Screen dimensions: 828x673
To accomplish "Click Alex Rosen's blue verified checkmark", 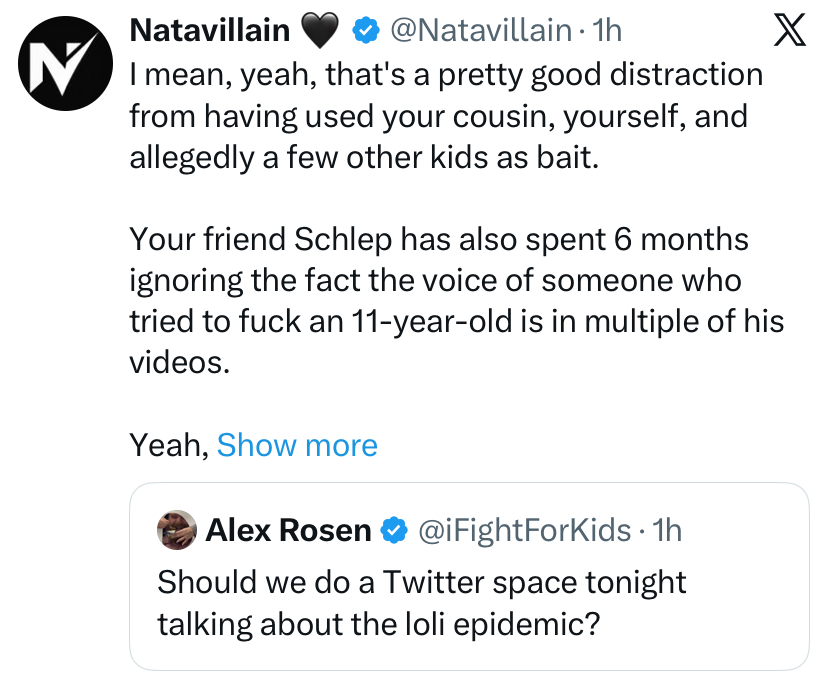I will (394, 530).
